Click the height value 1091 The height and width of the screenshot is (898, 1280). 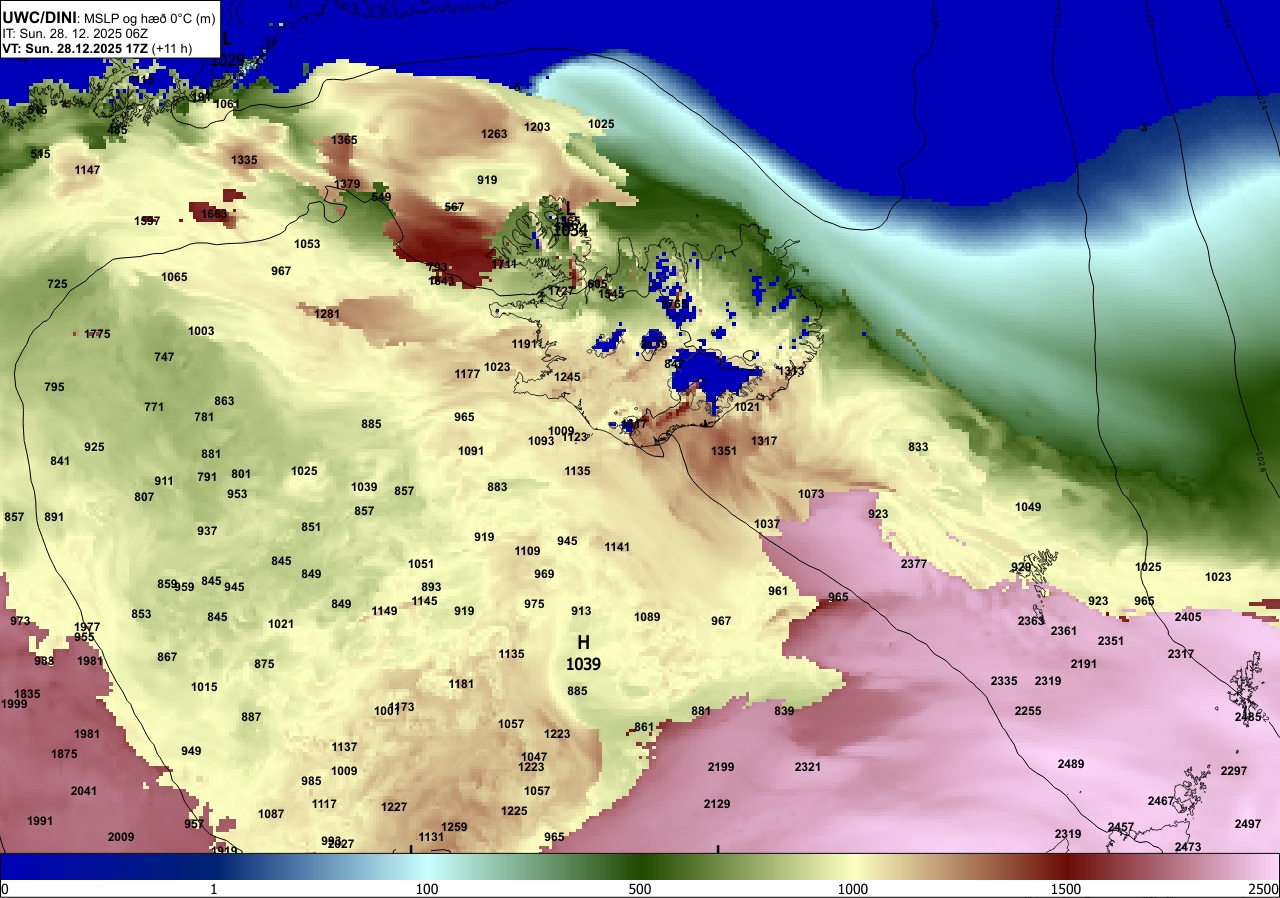471,451
